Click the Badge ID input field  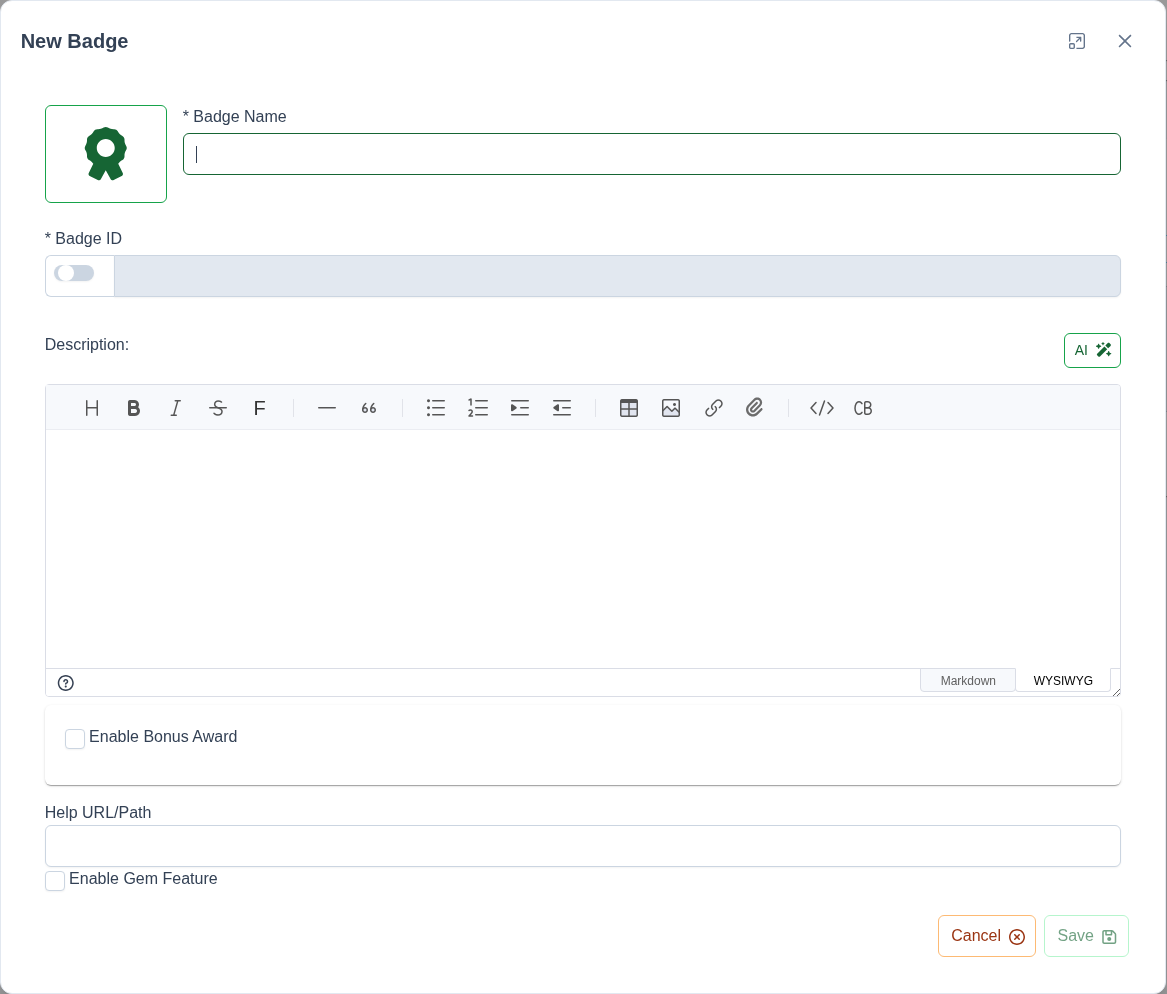pyautogui.click(x=617, y=276)
